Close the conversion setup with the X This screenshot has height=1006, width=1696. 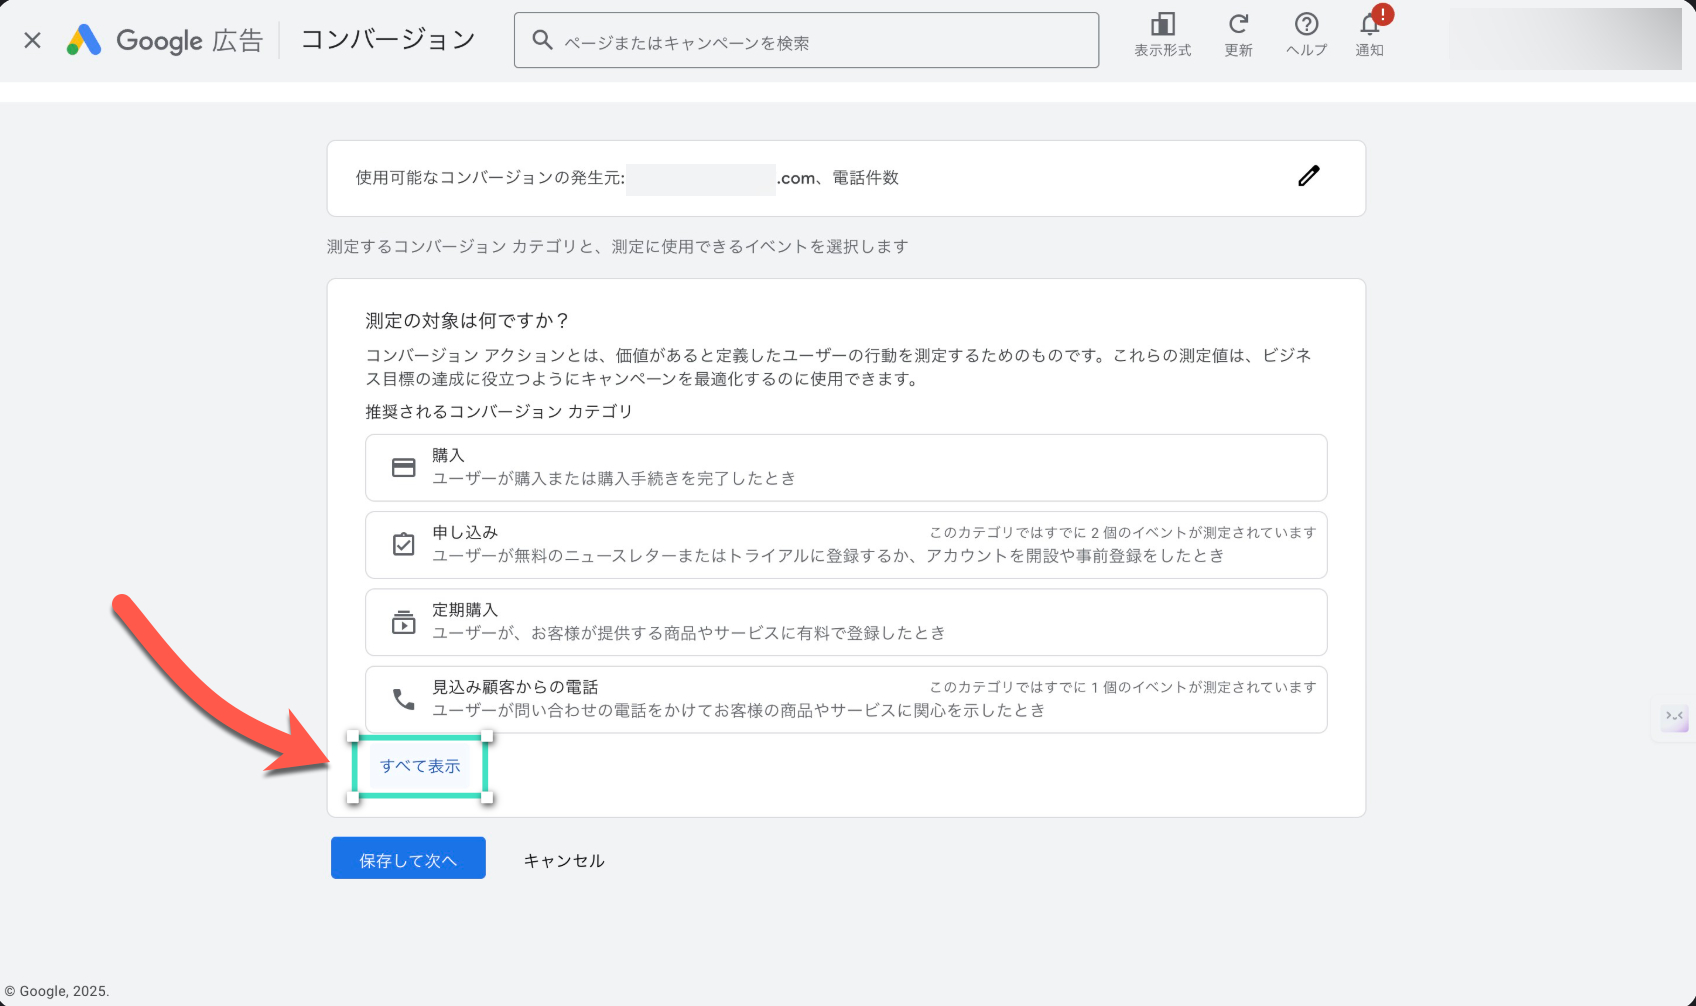click(x=32, y=39)
